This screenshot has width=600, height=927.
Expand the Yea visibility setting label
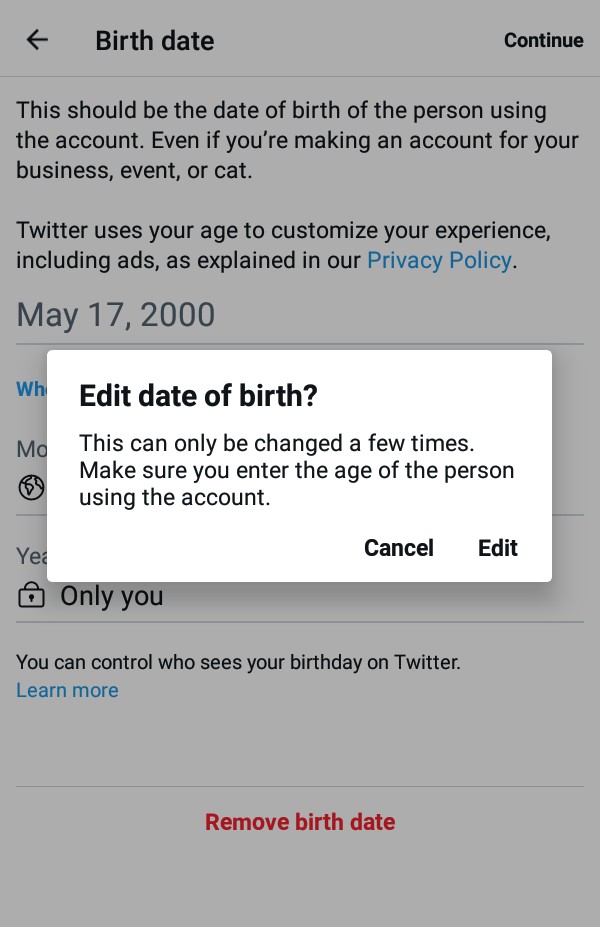pos(31,556)
